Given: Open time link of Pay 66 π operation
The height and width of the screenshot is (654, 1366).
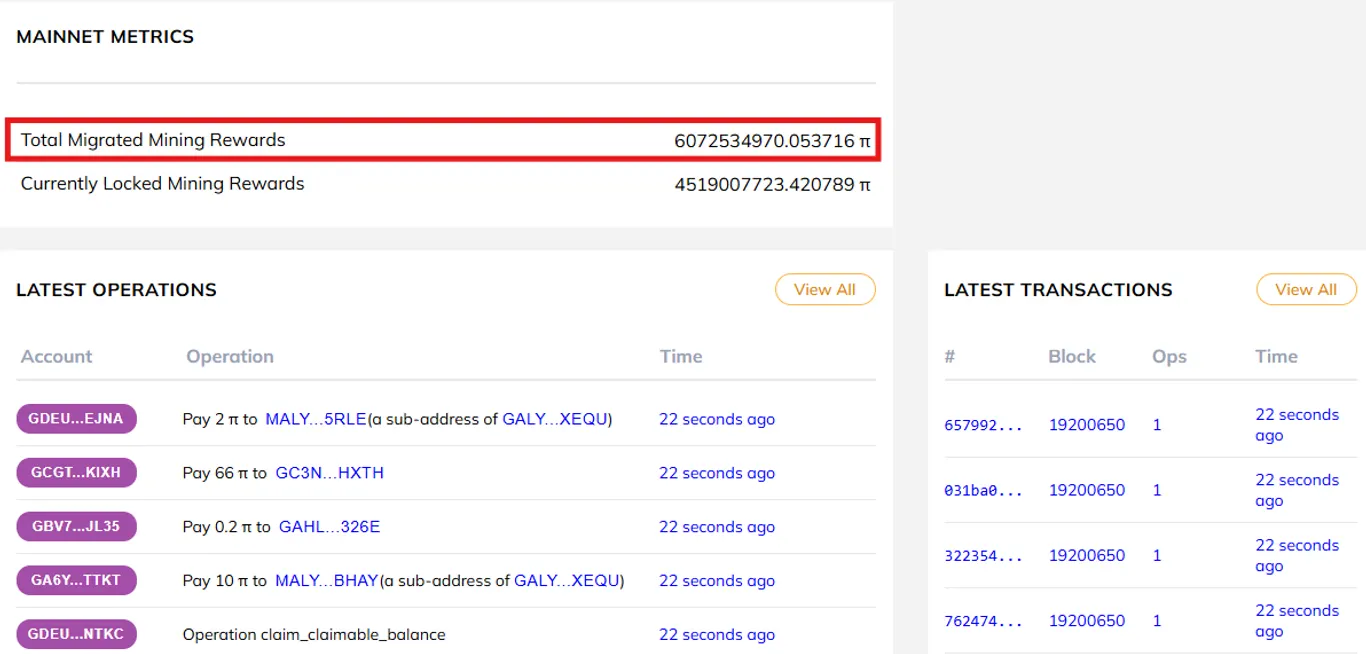Looking at the screenshot, I should tap(717, 473).
